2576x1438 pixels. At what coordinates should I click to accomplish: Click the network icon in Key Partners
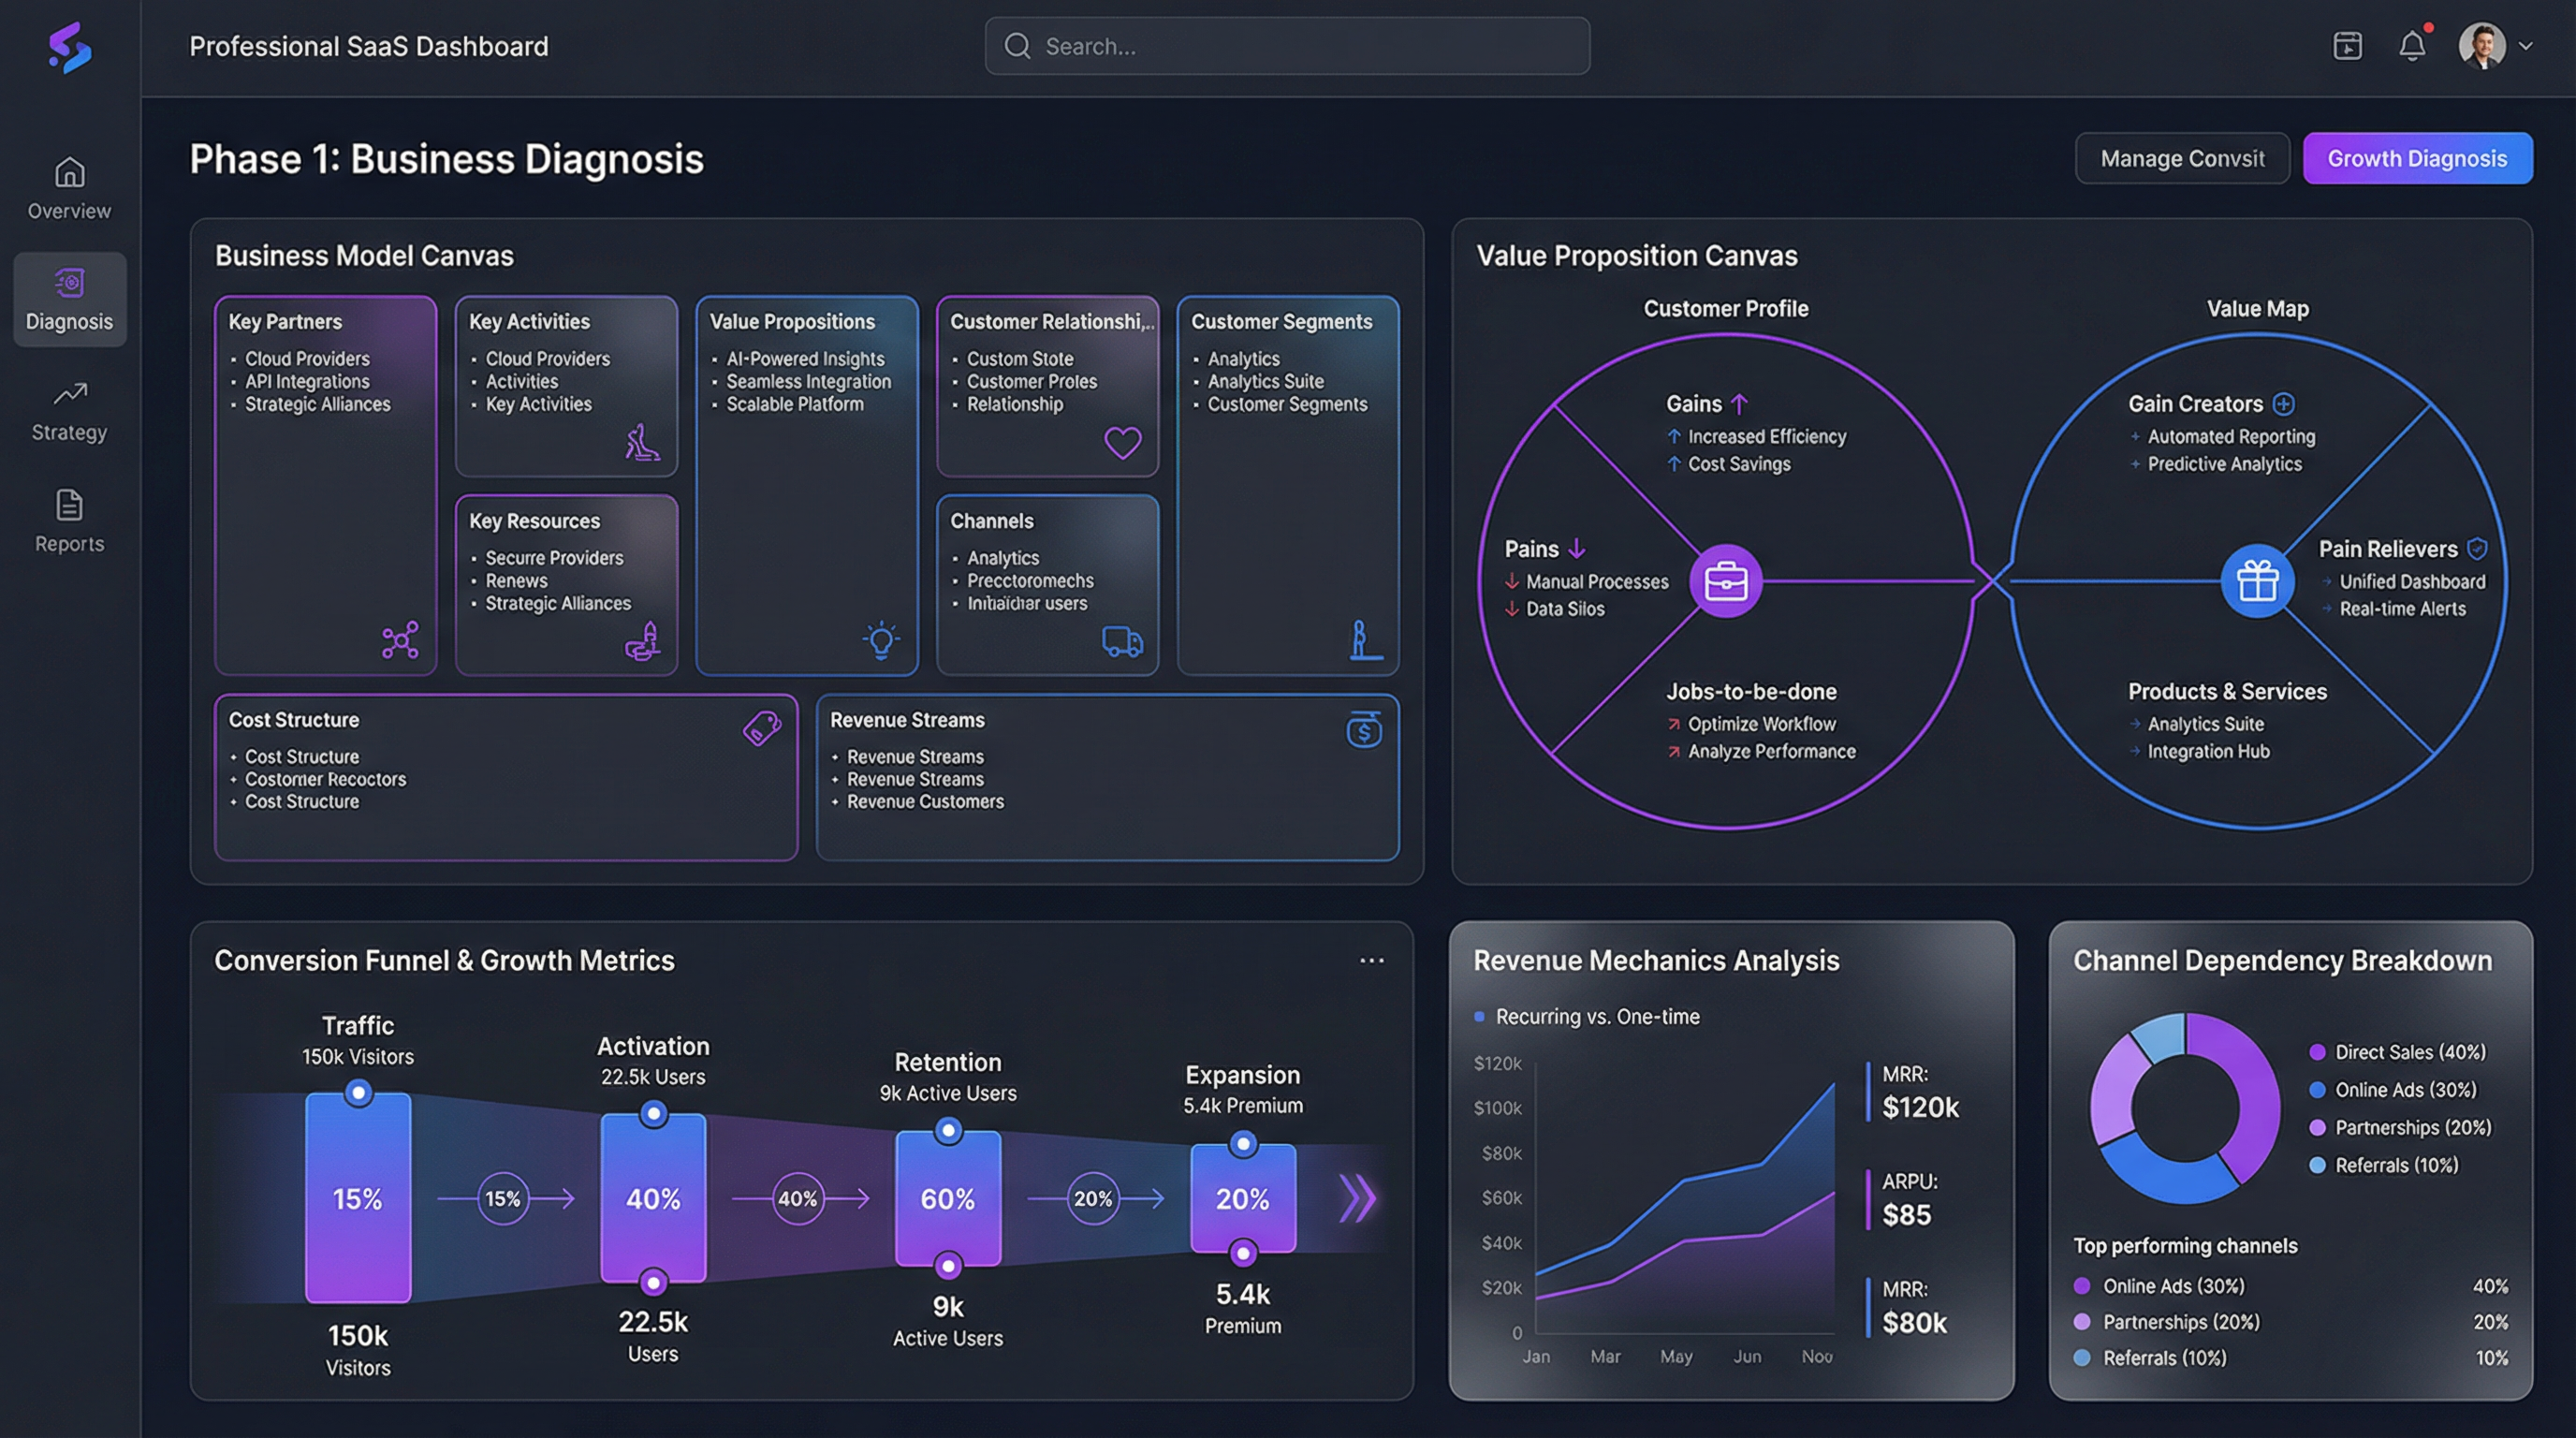[x=400, y=640]
